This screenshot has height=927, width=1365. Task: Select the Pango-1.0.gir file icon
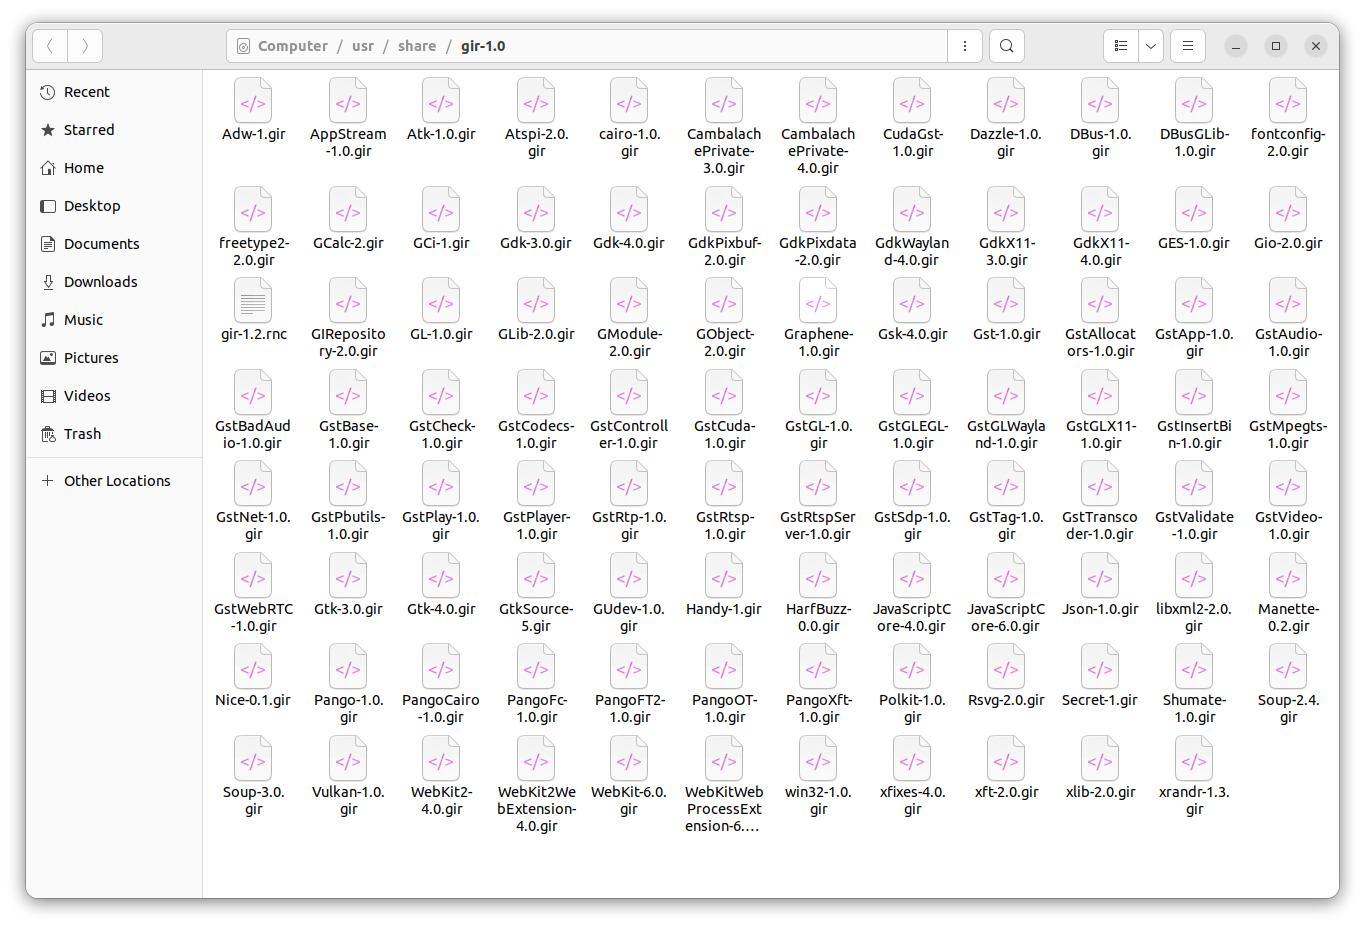click(348, 667)
